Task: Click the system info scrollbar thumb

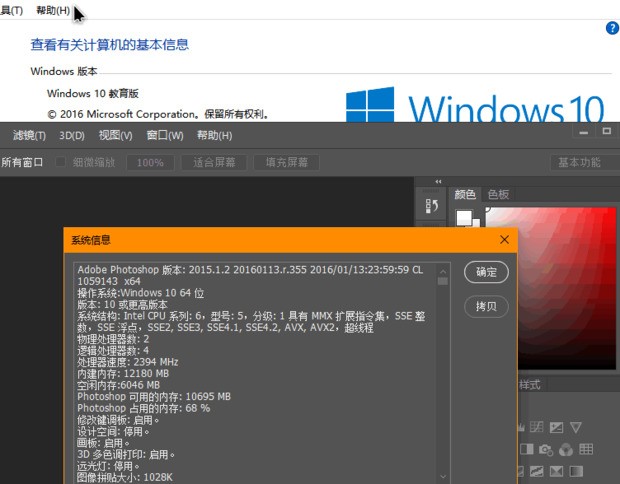Action: [443, 281]
